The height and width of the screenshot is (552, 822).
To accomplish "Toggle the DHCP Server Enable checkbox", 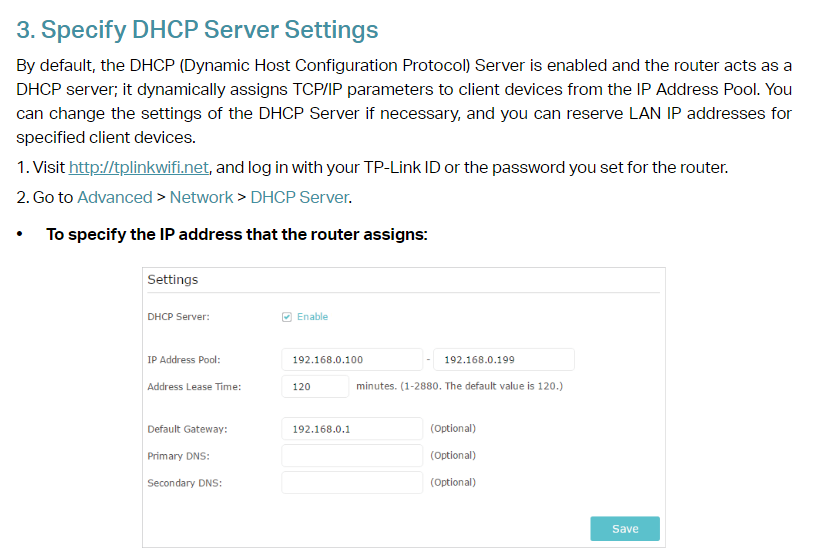I will 287,317.
